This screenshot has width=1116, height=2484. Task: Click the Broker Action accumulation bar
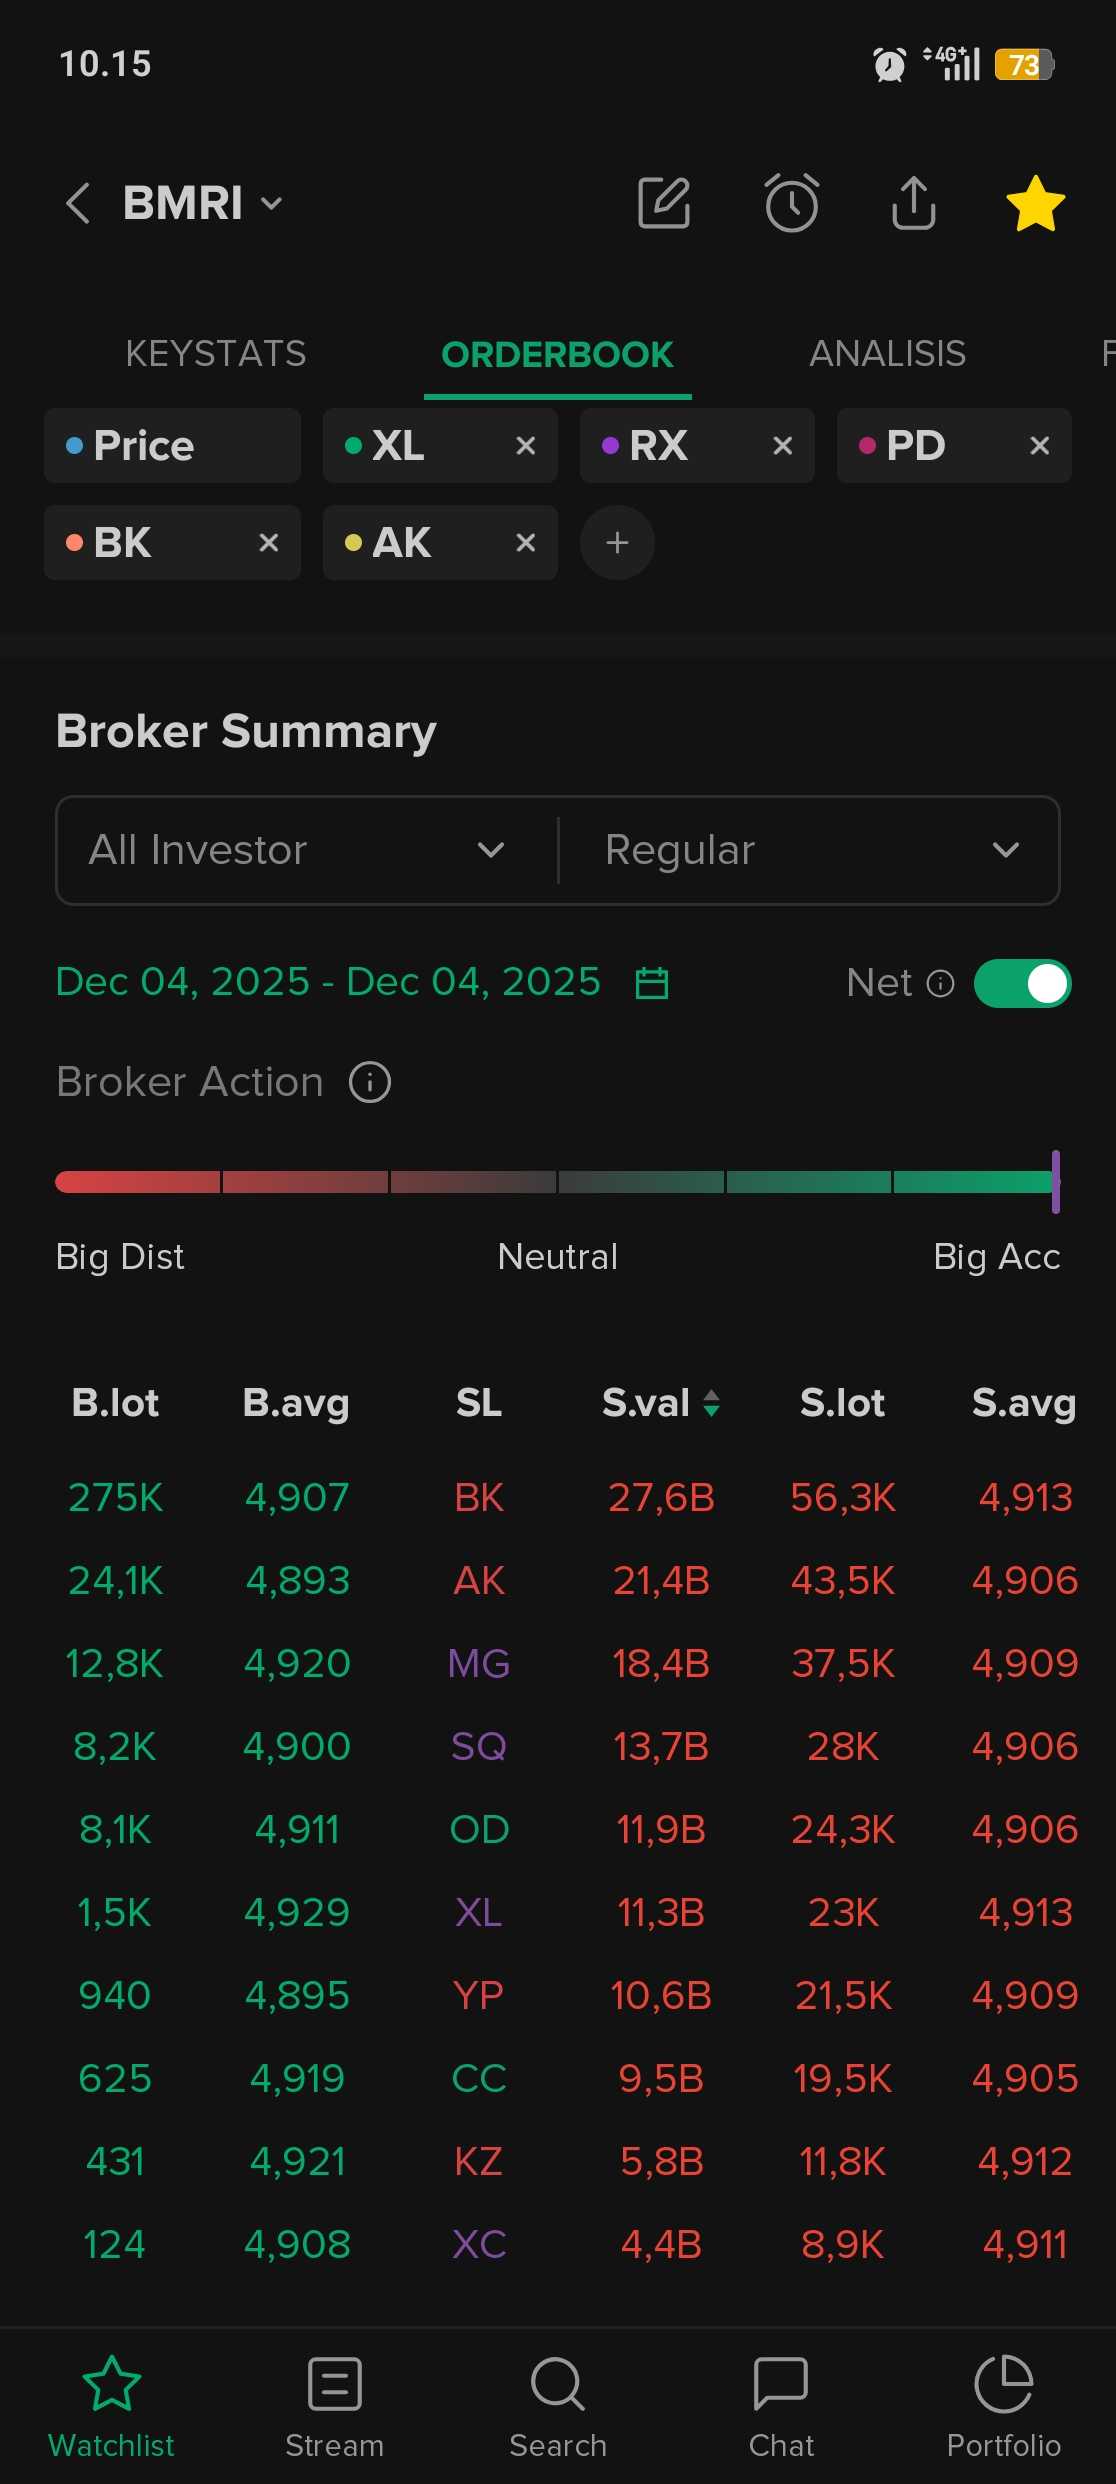(x=557, y=1182)
